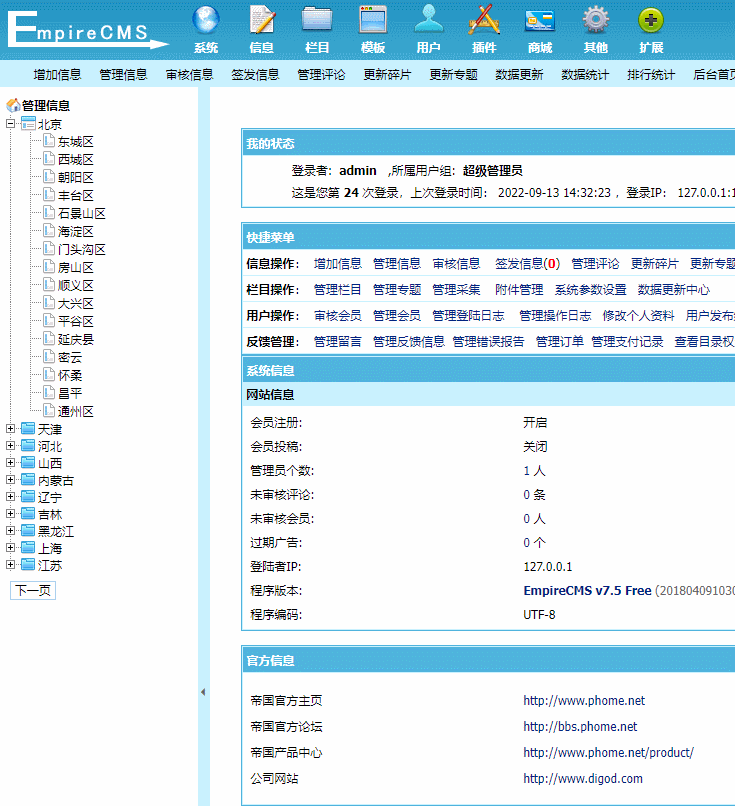
Task: Click the page icon next to 朝阳区
Action: pos(49,177)
